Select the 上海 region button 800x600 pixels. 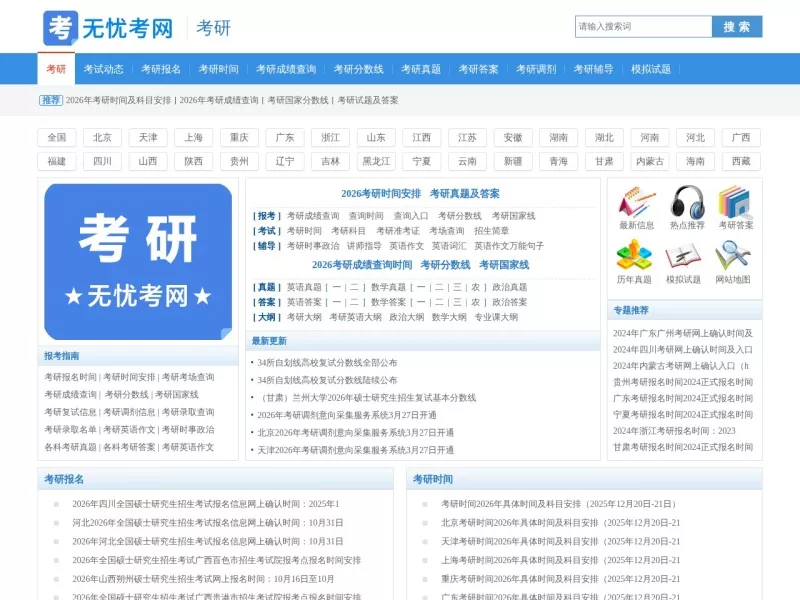point(193,138)
